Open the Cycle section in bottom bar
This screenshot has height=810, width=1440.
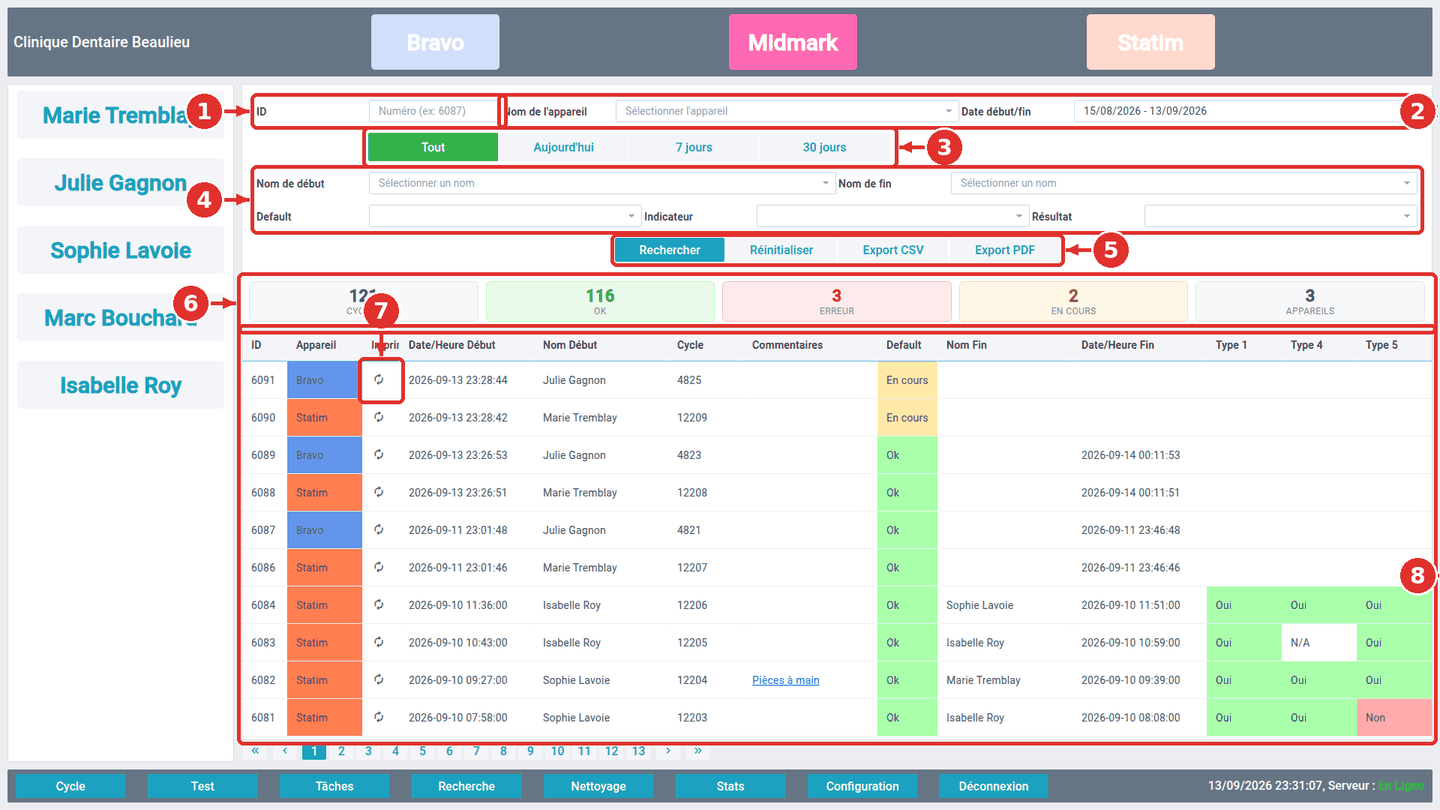pos(70,786)
